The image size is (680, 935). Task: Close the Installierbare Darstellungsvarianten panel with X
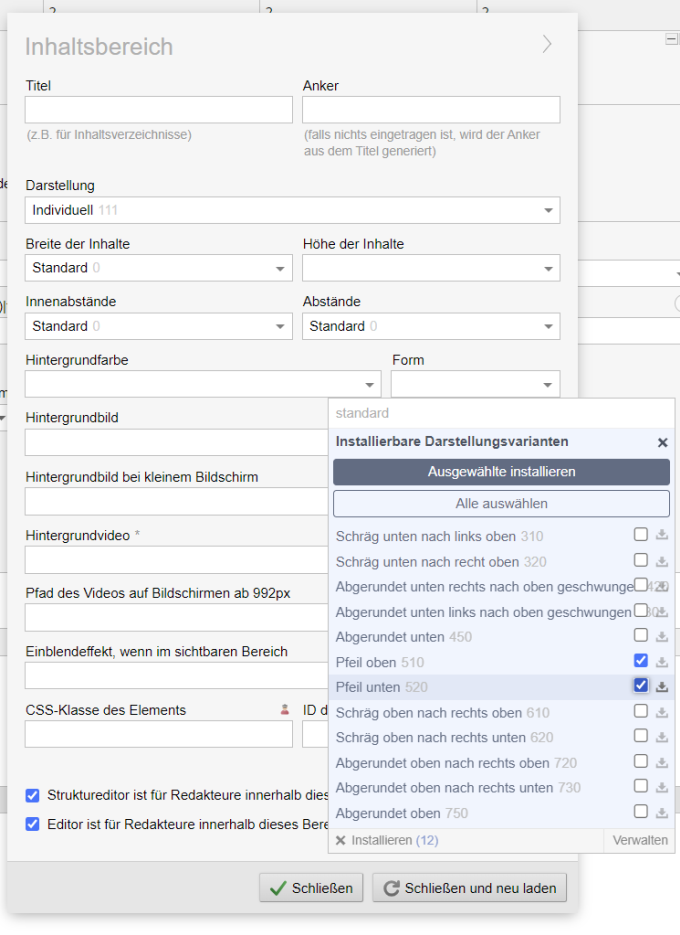pyautogui.click(x=662, y=442)
